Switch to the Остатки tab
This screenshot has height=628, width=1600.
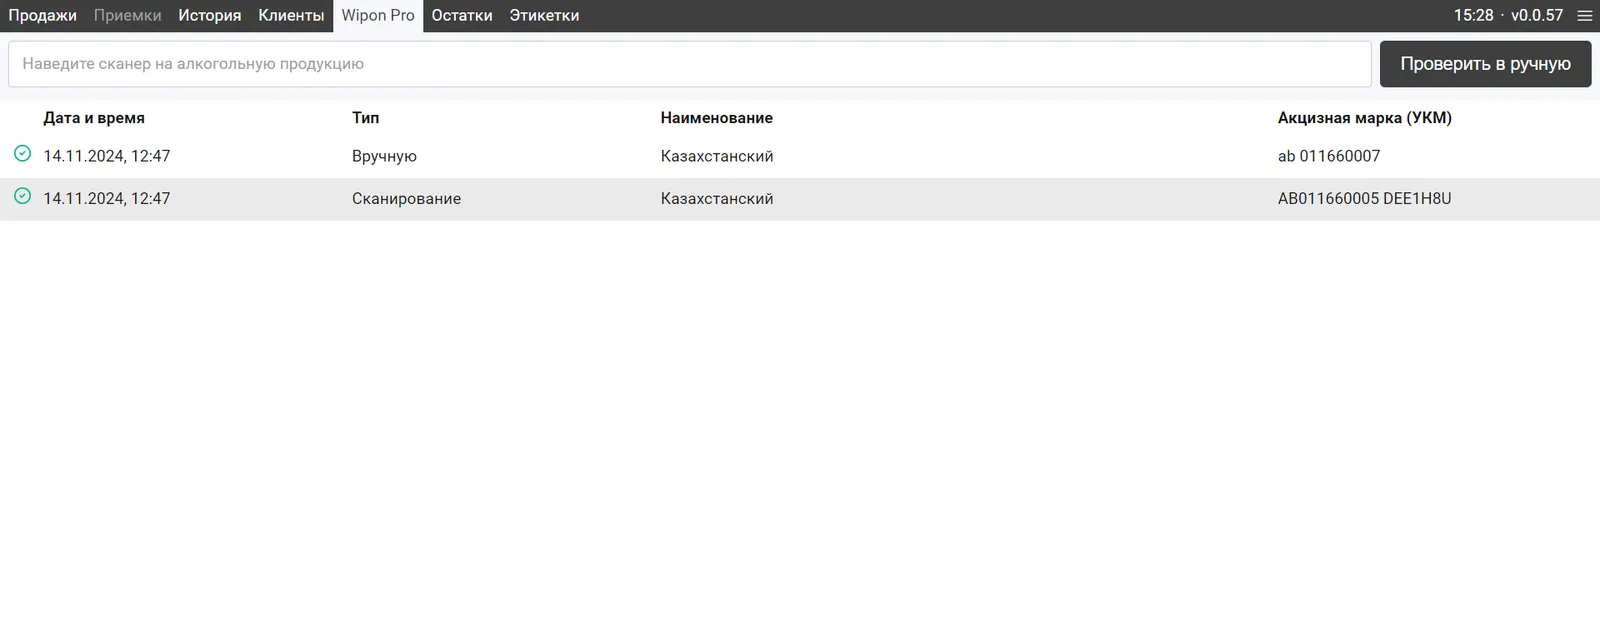click(x=461, y=16)
